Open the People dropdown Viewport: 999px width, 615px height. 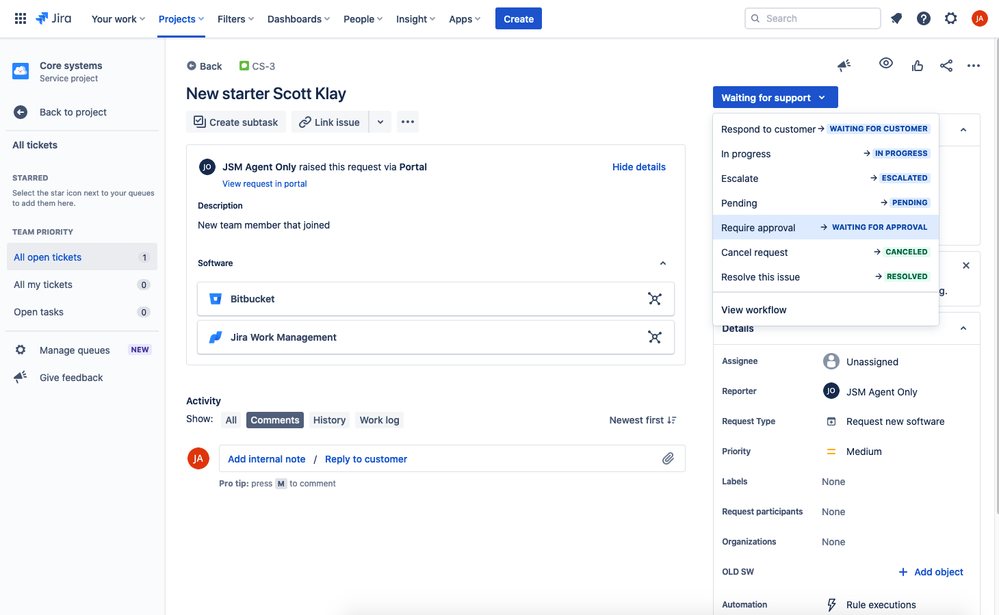click(x=363, y=19)
